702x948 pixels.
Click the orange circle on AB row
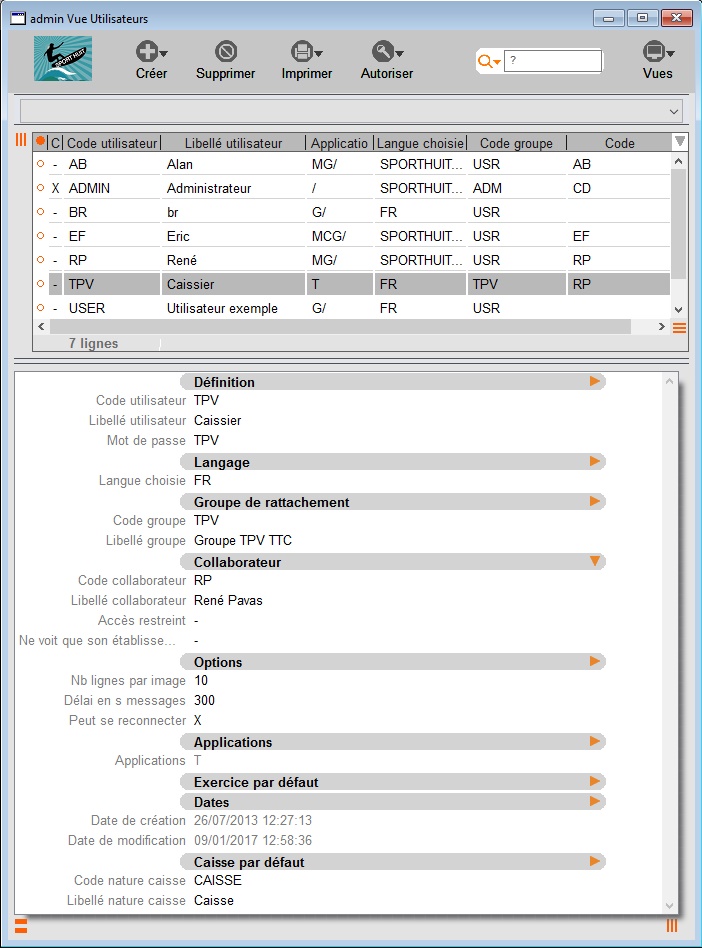coord(41,164)
